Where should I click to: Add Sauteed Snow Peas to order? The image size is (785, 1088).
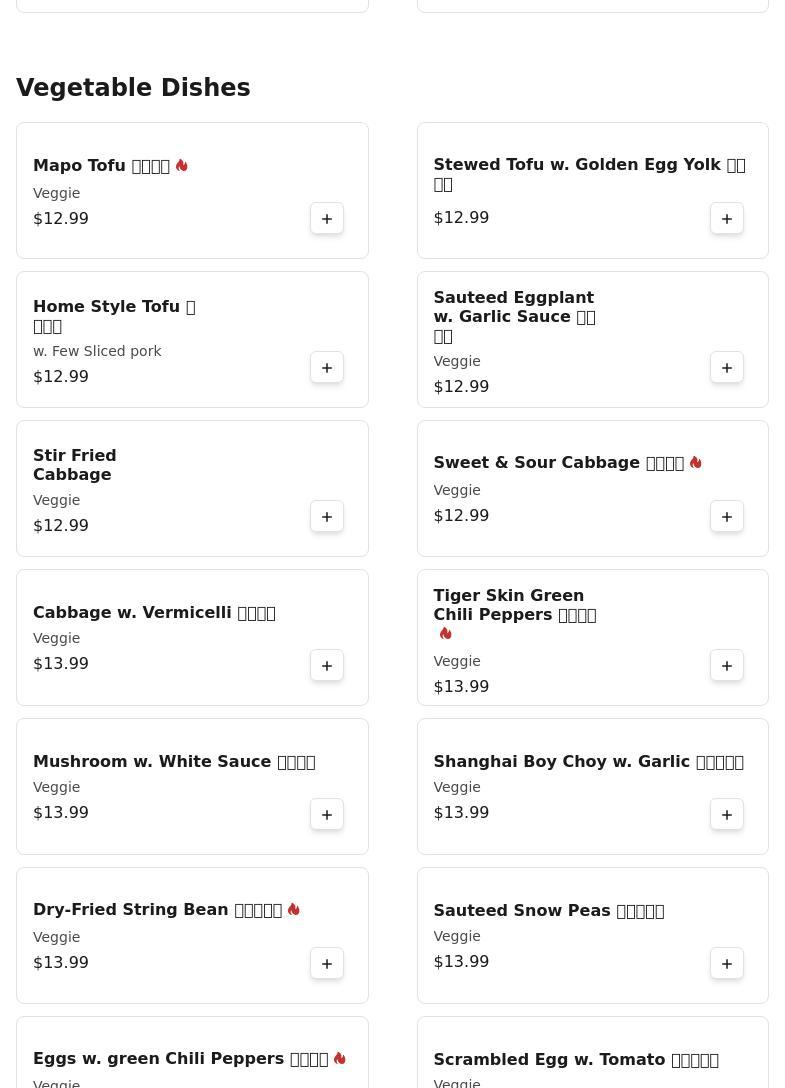coord(727,964)
